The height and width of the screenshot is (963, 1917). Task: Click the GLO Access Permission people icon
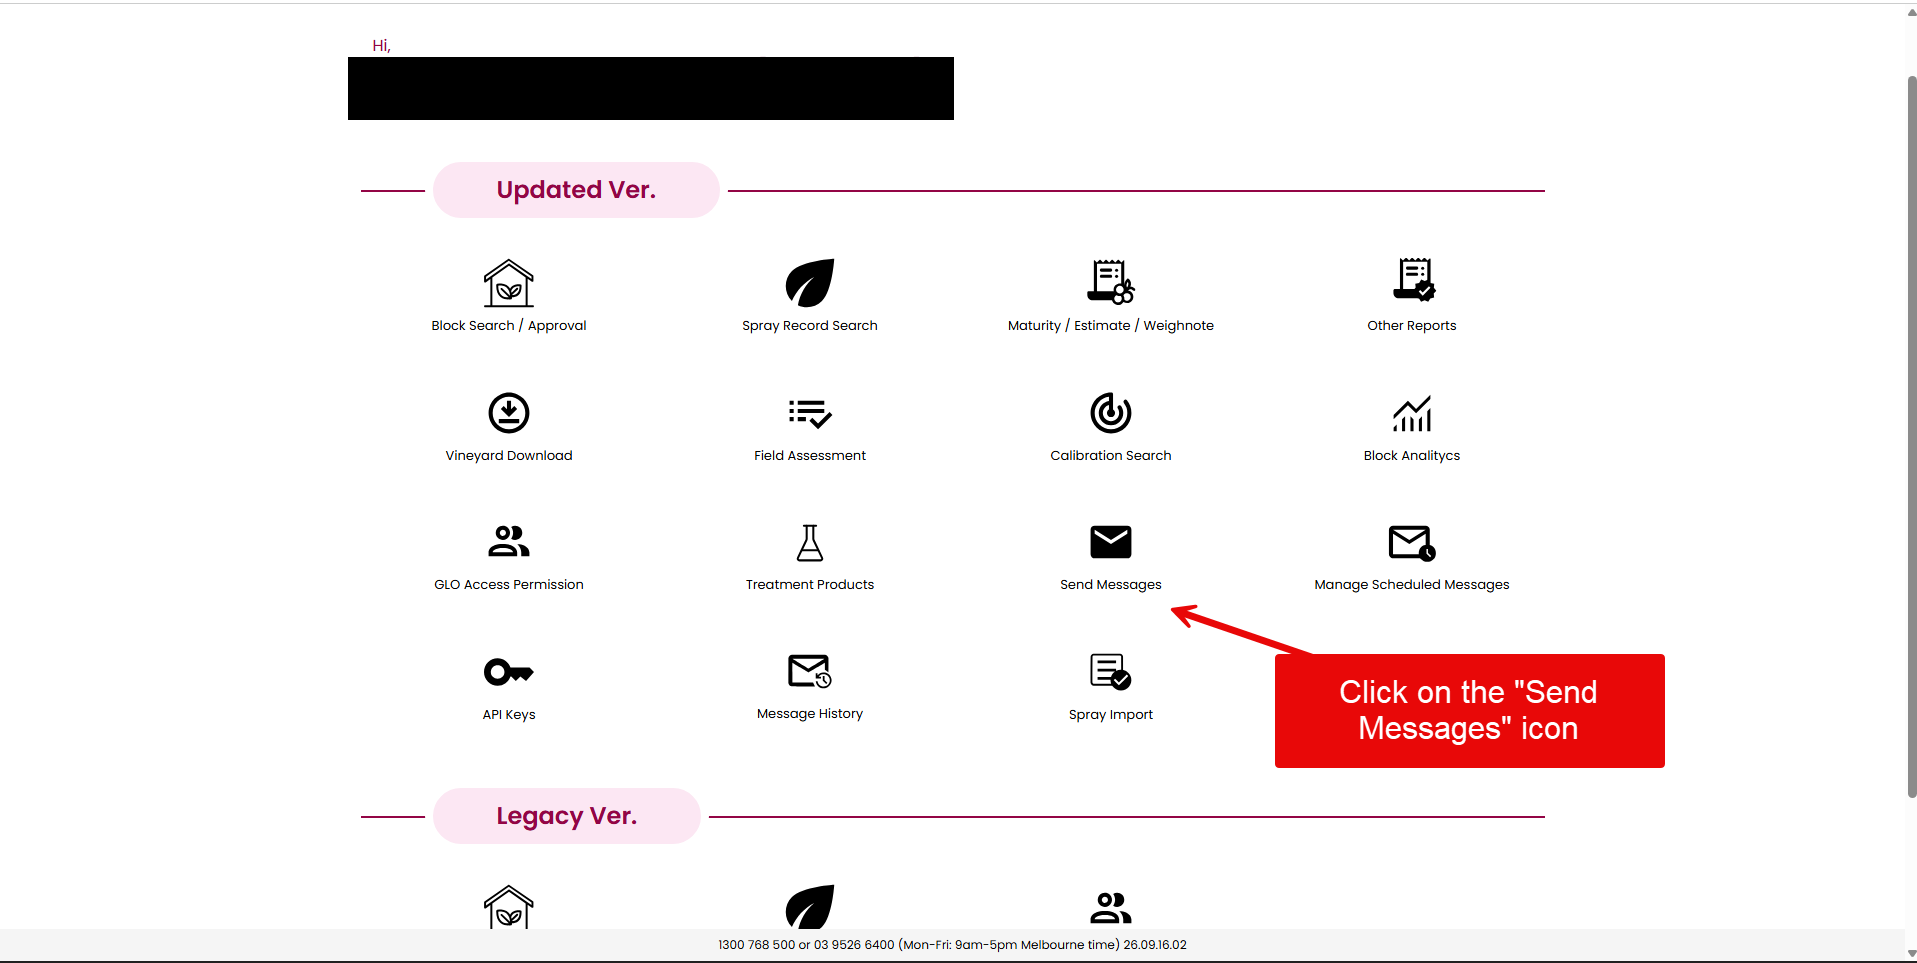[509, 542]
